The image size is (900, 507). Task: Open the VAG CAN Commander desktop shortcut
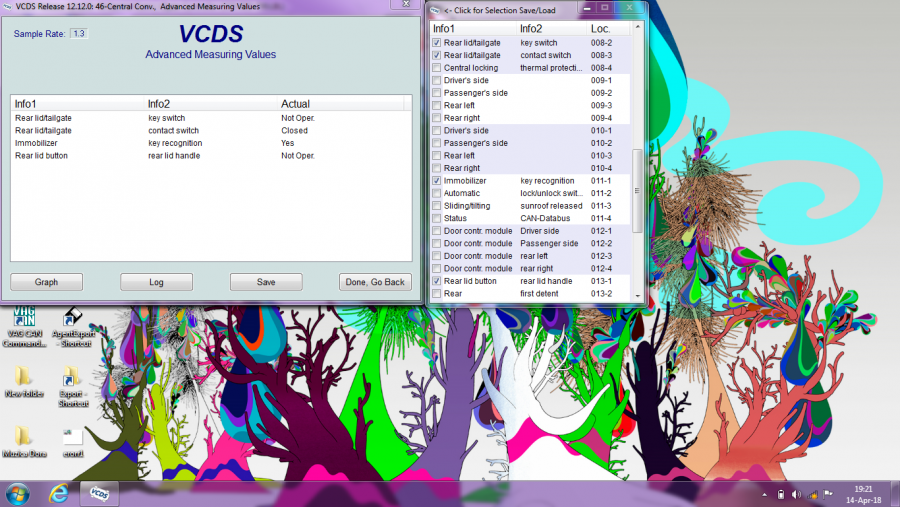pyautogui.click(x=24, y=320)
